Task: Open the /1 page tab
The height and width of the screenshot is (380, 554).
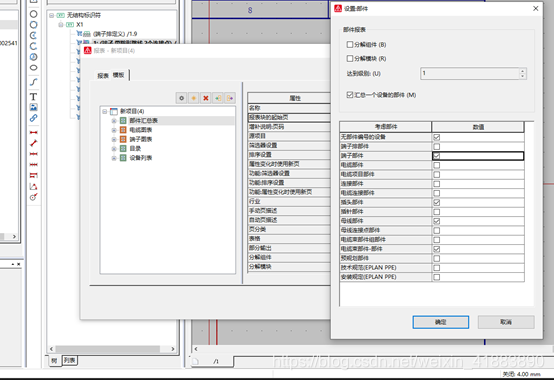Action: 216,361
